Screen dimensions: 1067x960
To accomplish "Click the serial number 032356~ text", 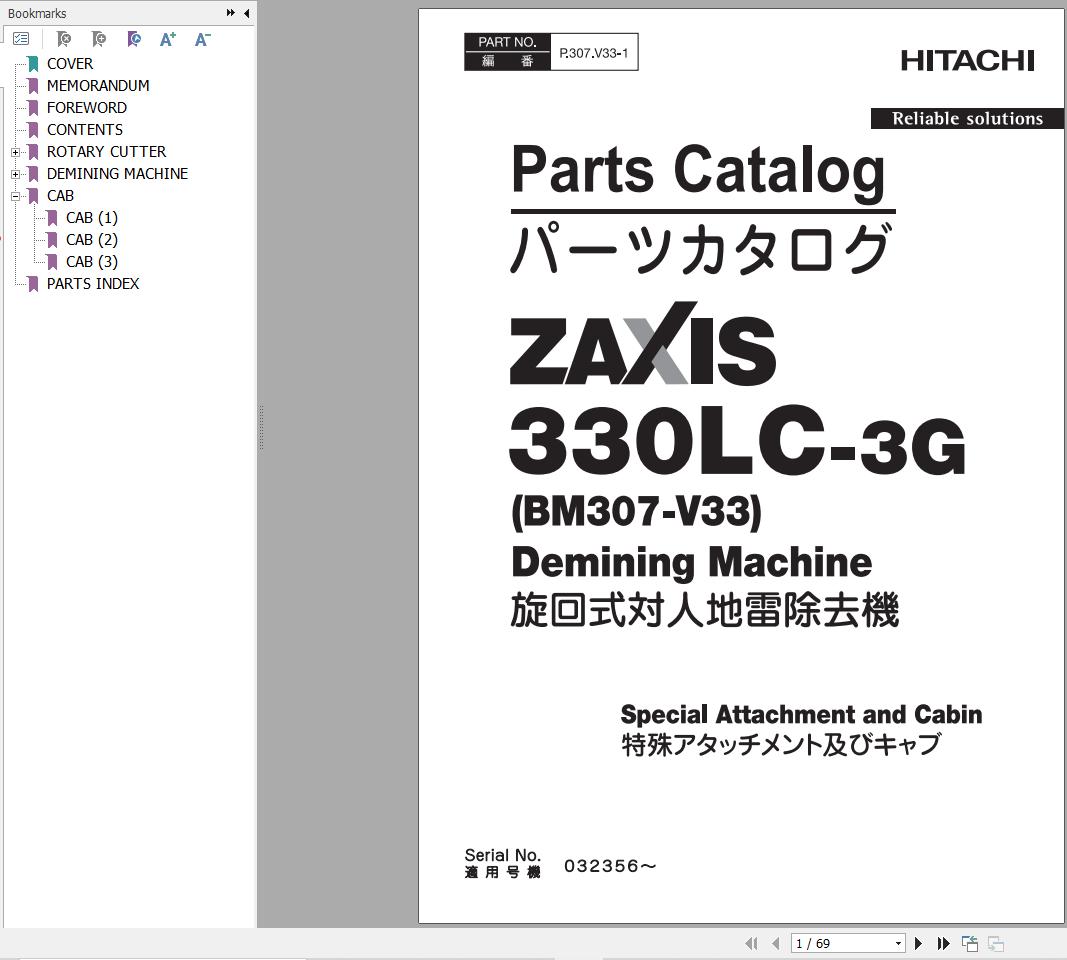I will coord(610,866).
